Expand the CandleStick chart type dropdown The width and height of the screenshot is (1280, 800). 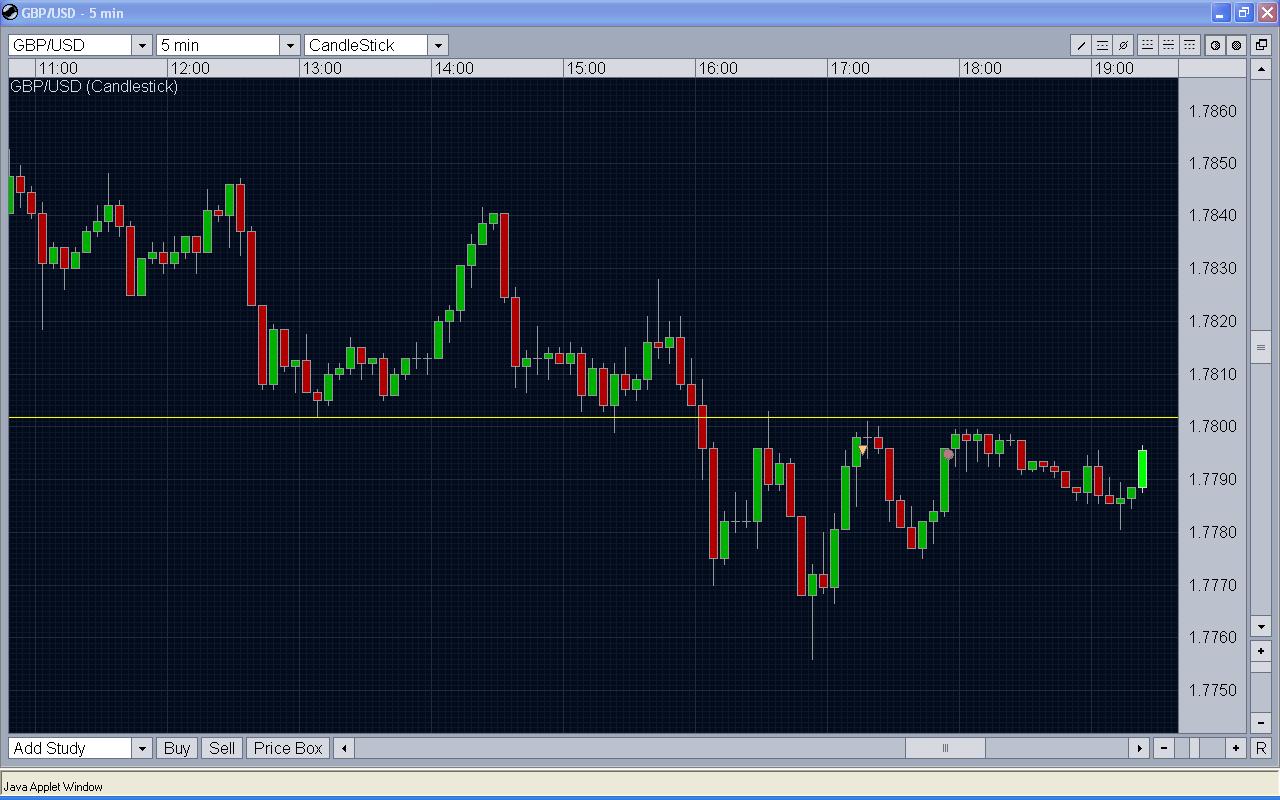(x=438, y=45)
